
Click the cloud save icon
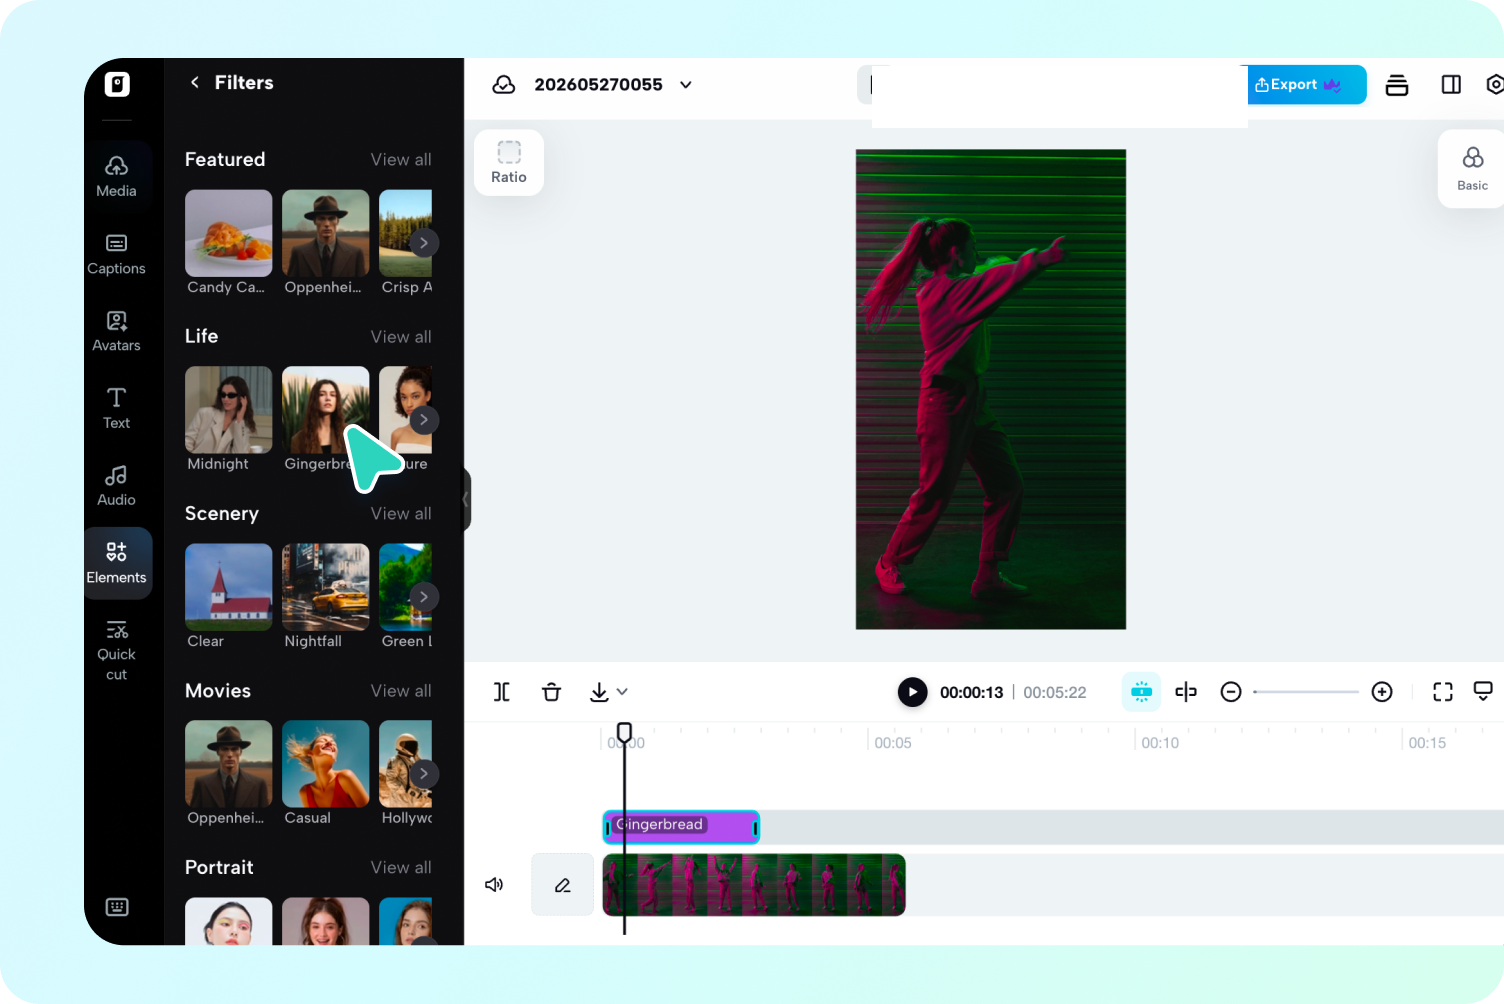click(504, 85)
